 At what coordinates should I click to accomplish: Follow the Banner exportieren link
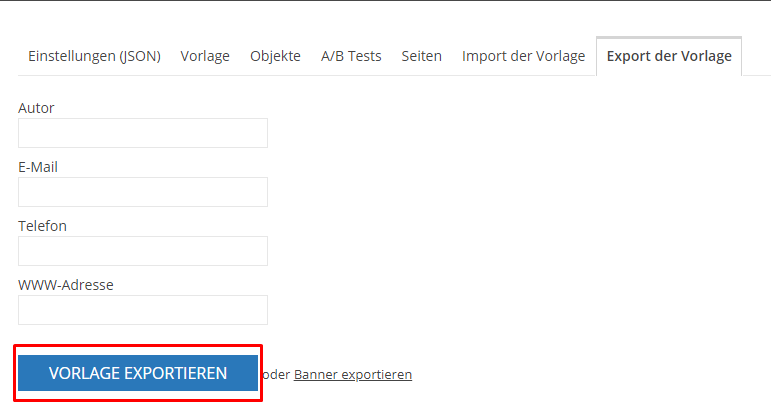click(353, 375)
